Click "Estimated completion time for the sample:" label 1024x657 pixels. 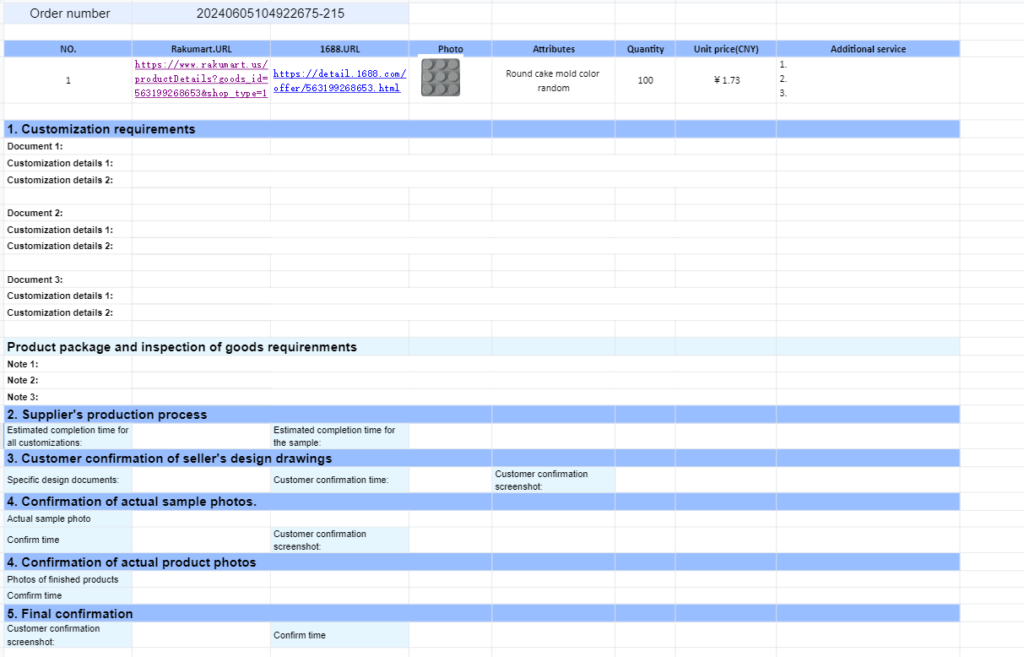[334, 436]
